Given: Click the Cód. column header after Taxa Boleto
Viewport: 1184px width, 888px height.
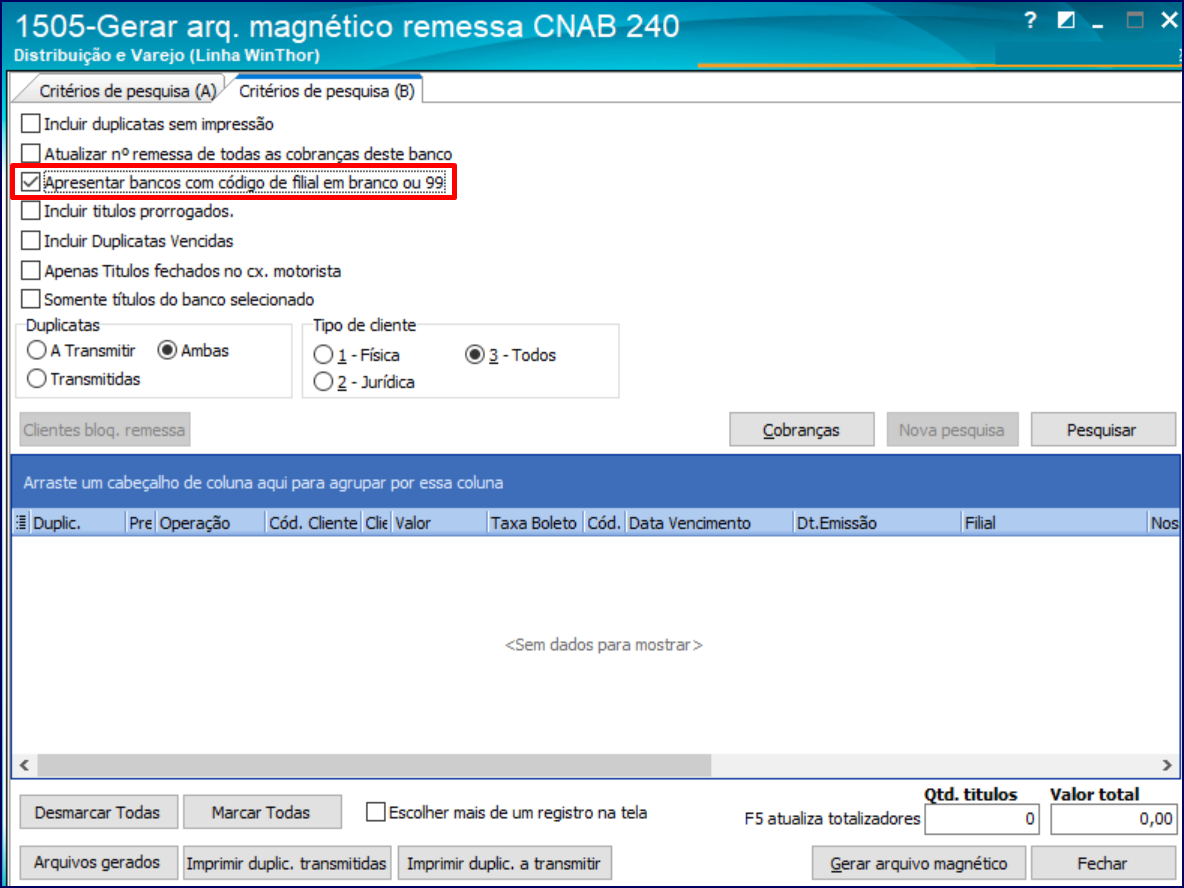Looking at the screenshot, I should 604,523.
